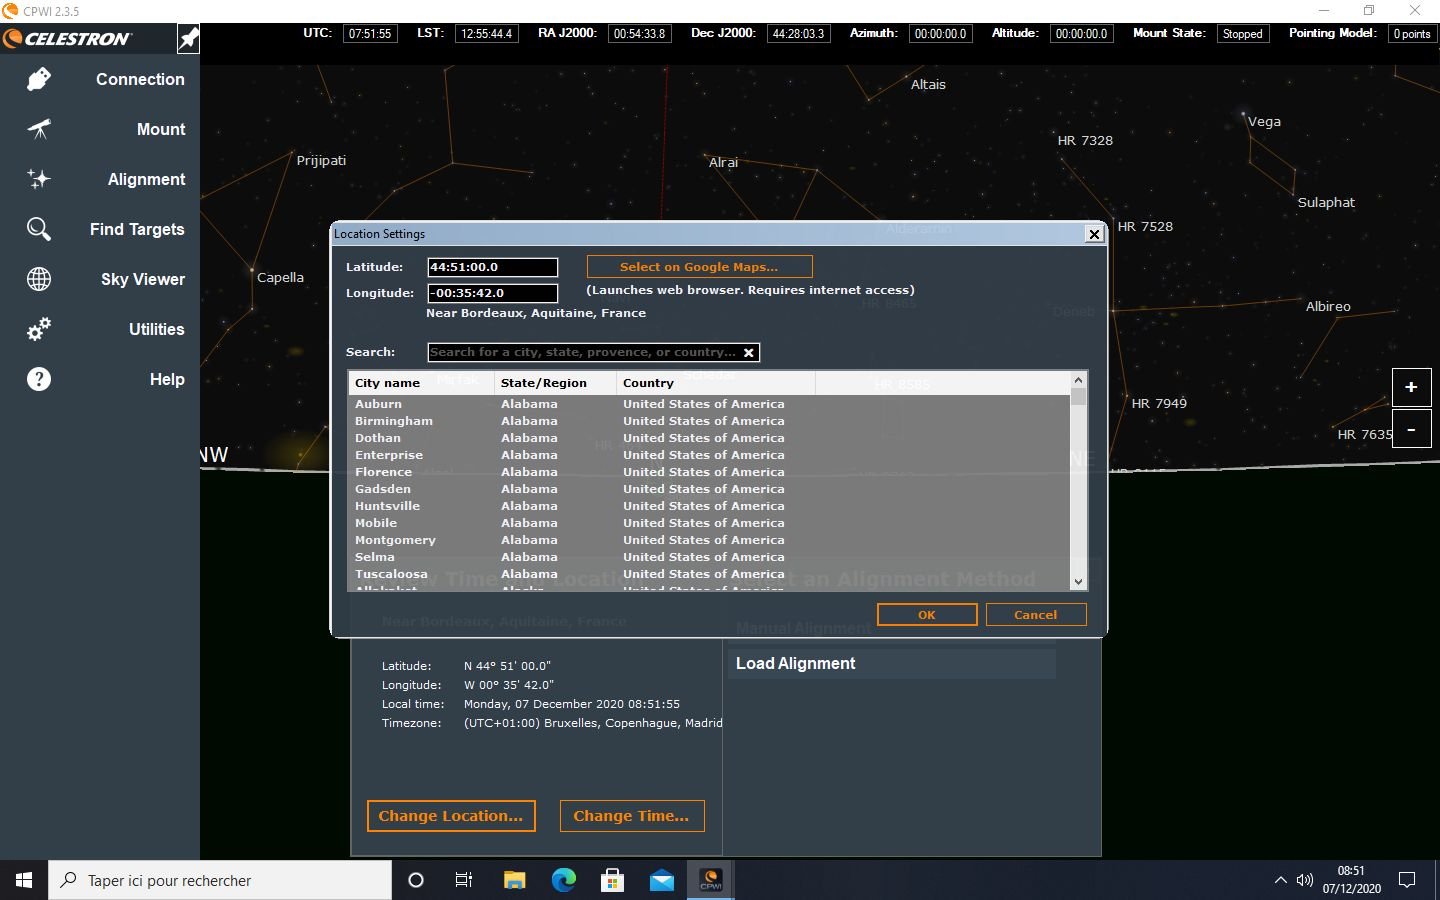Click Select on Google Maps button

pyautogui.click(x=699, y=267)
